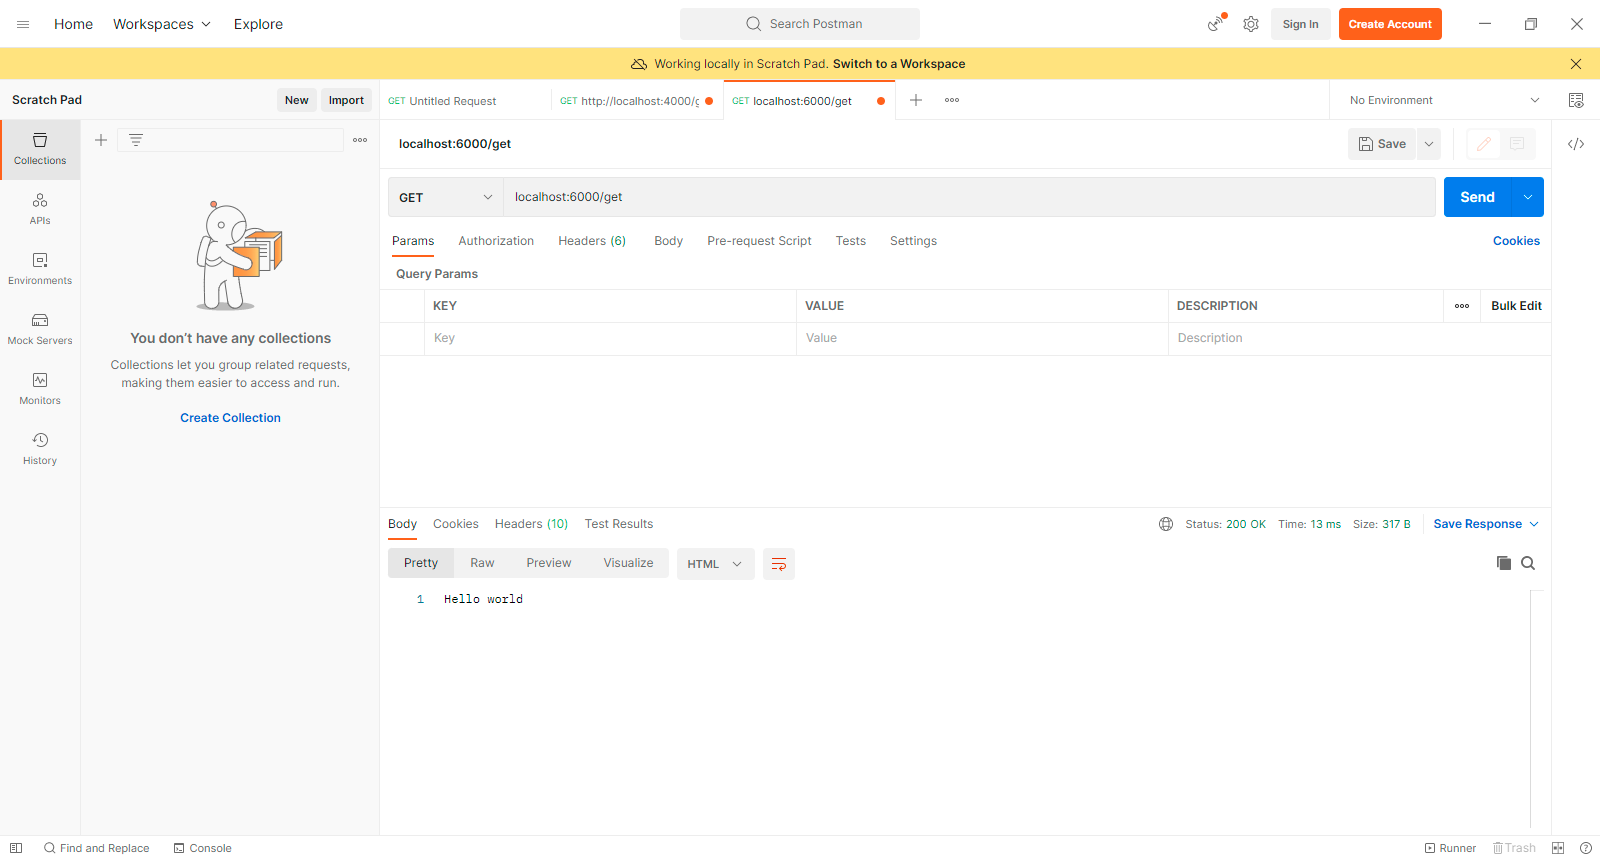Click the Save button

[x=1382, y=144]
